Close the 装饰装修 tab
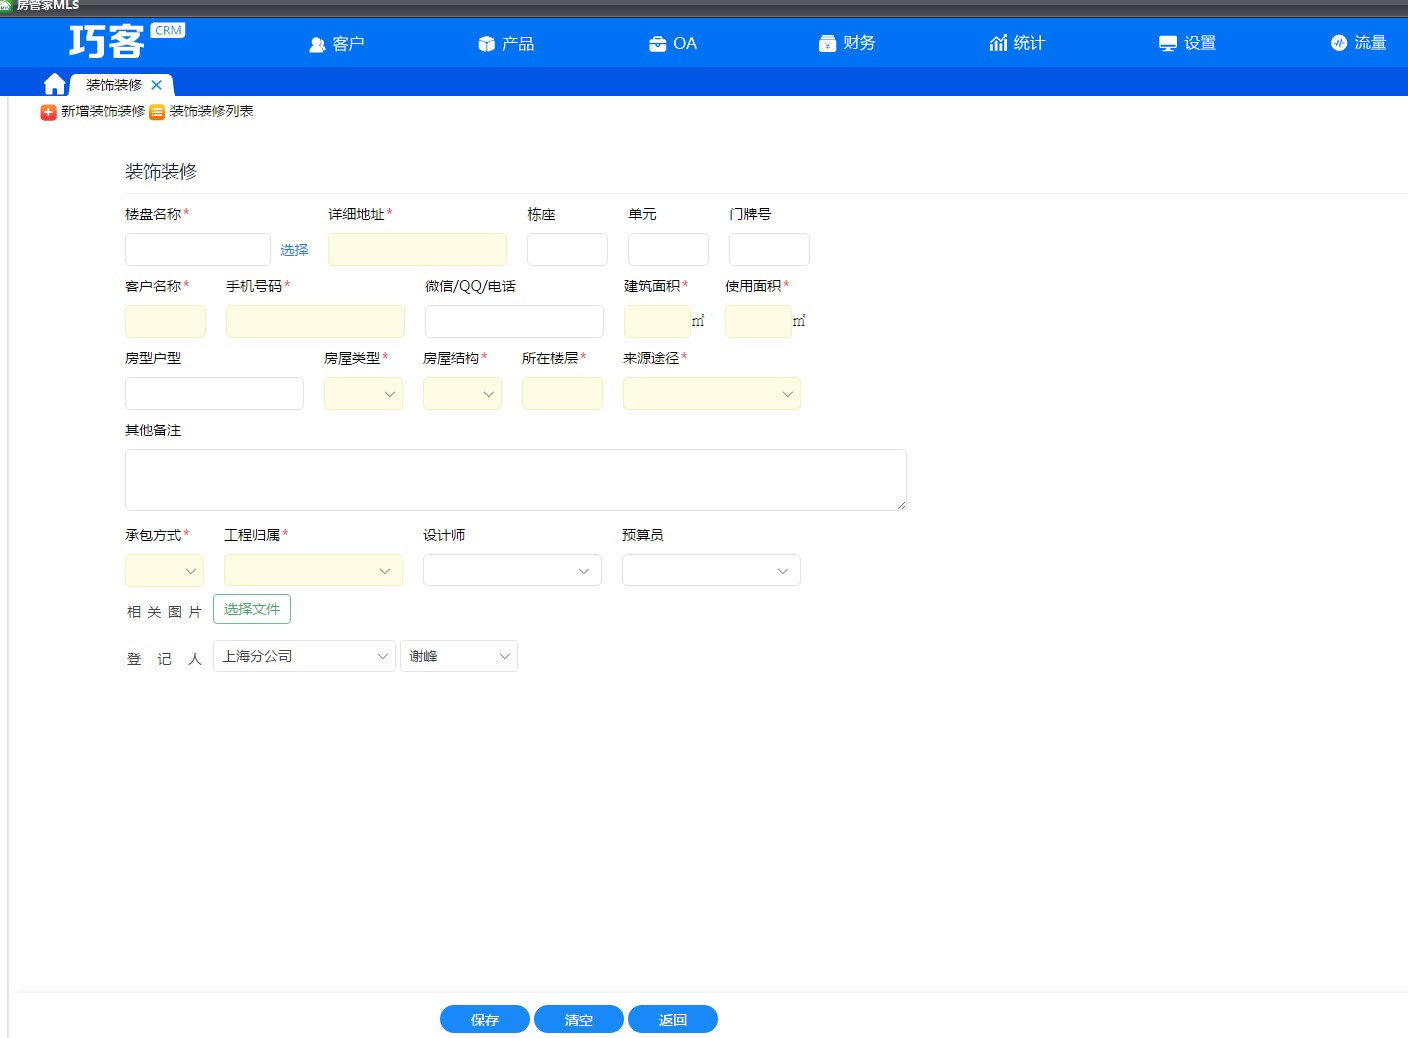Image resolution: width=1408 pixels, height=1038 pixels. pos(156,85)
